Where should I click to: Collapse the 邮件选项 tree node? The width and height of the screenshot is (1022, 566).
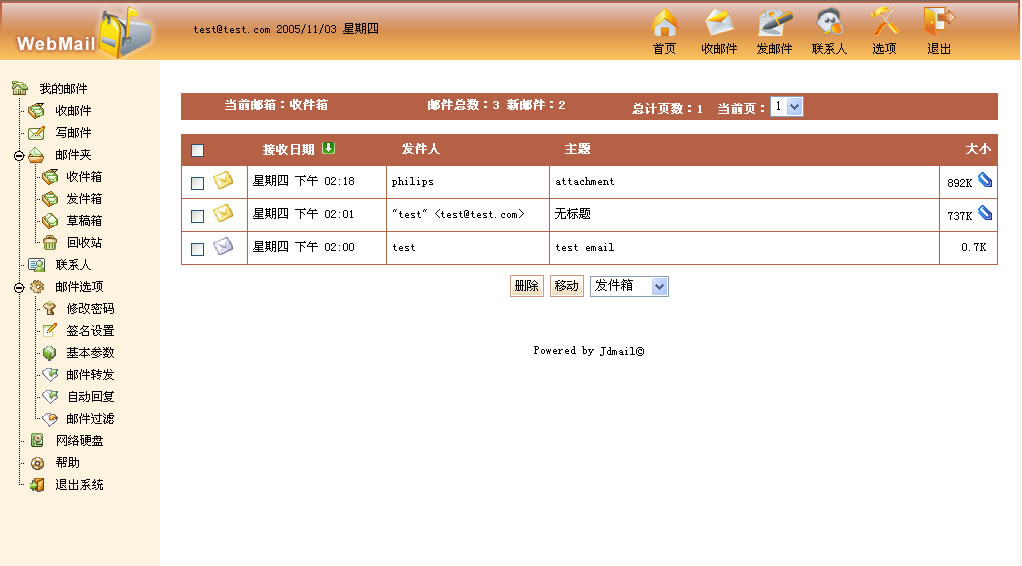19,287
